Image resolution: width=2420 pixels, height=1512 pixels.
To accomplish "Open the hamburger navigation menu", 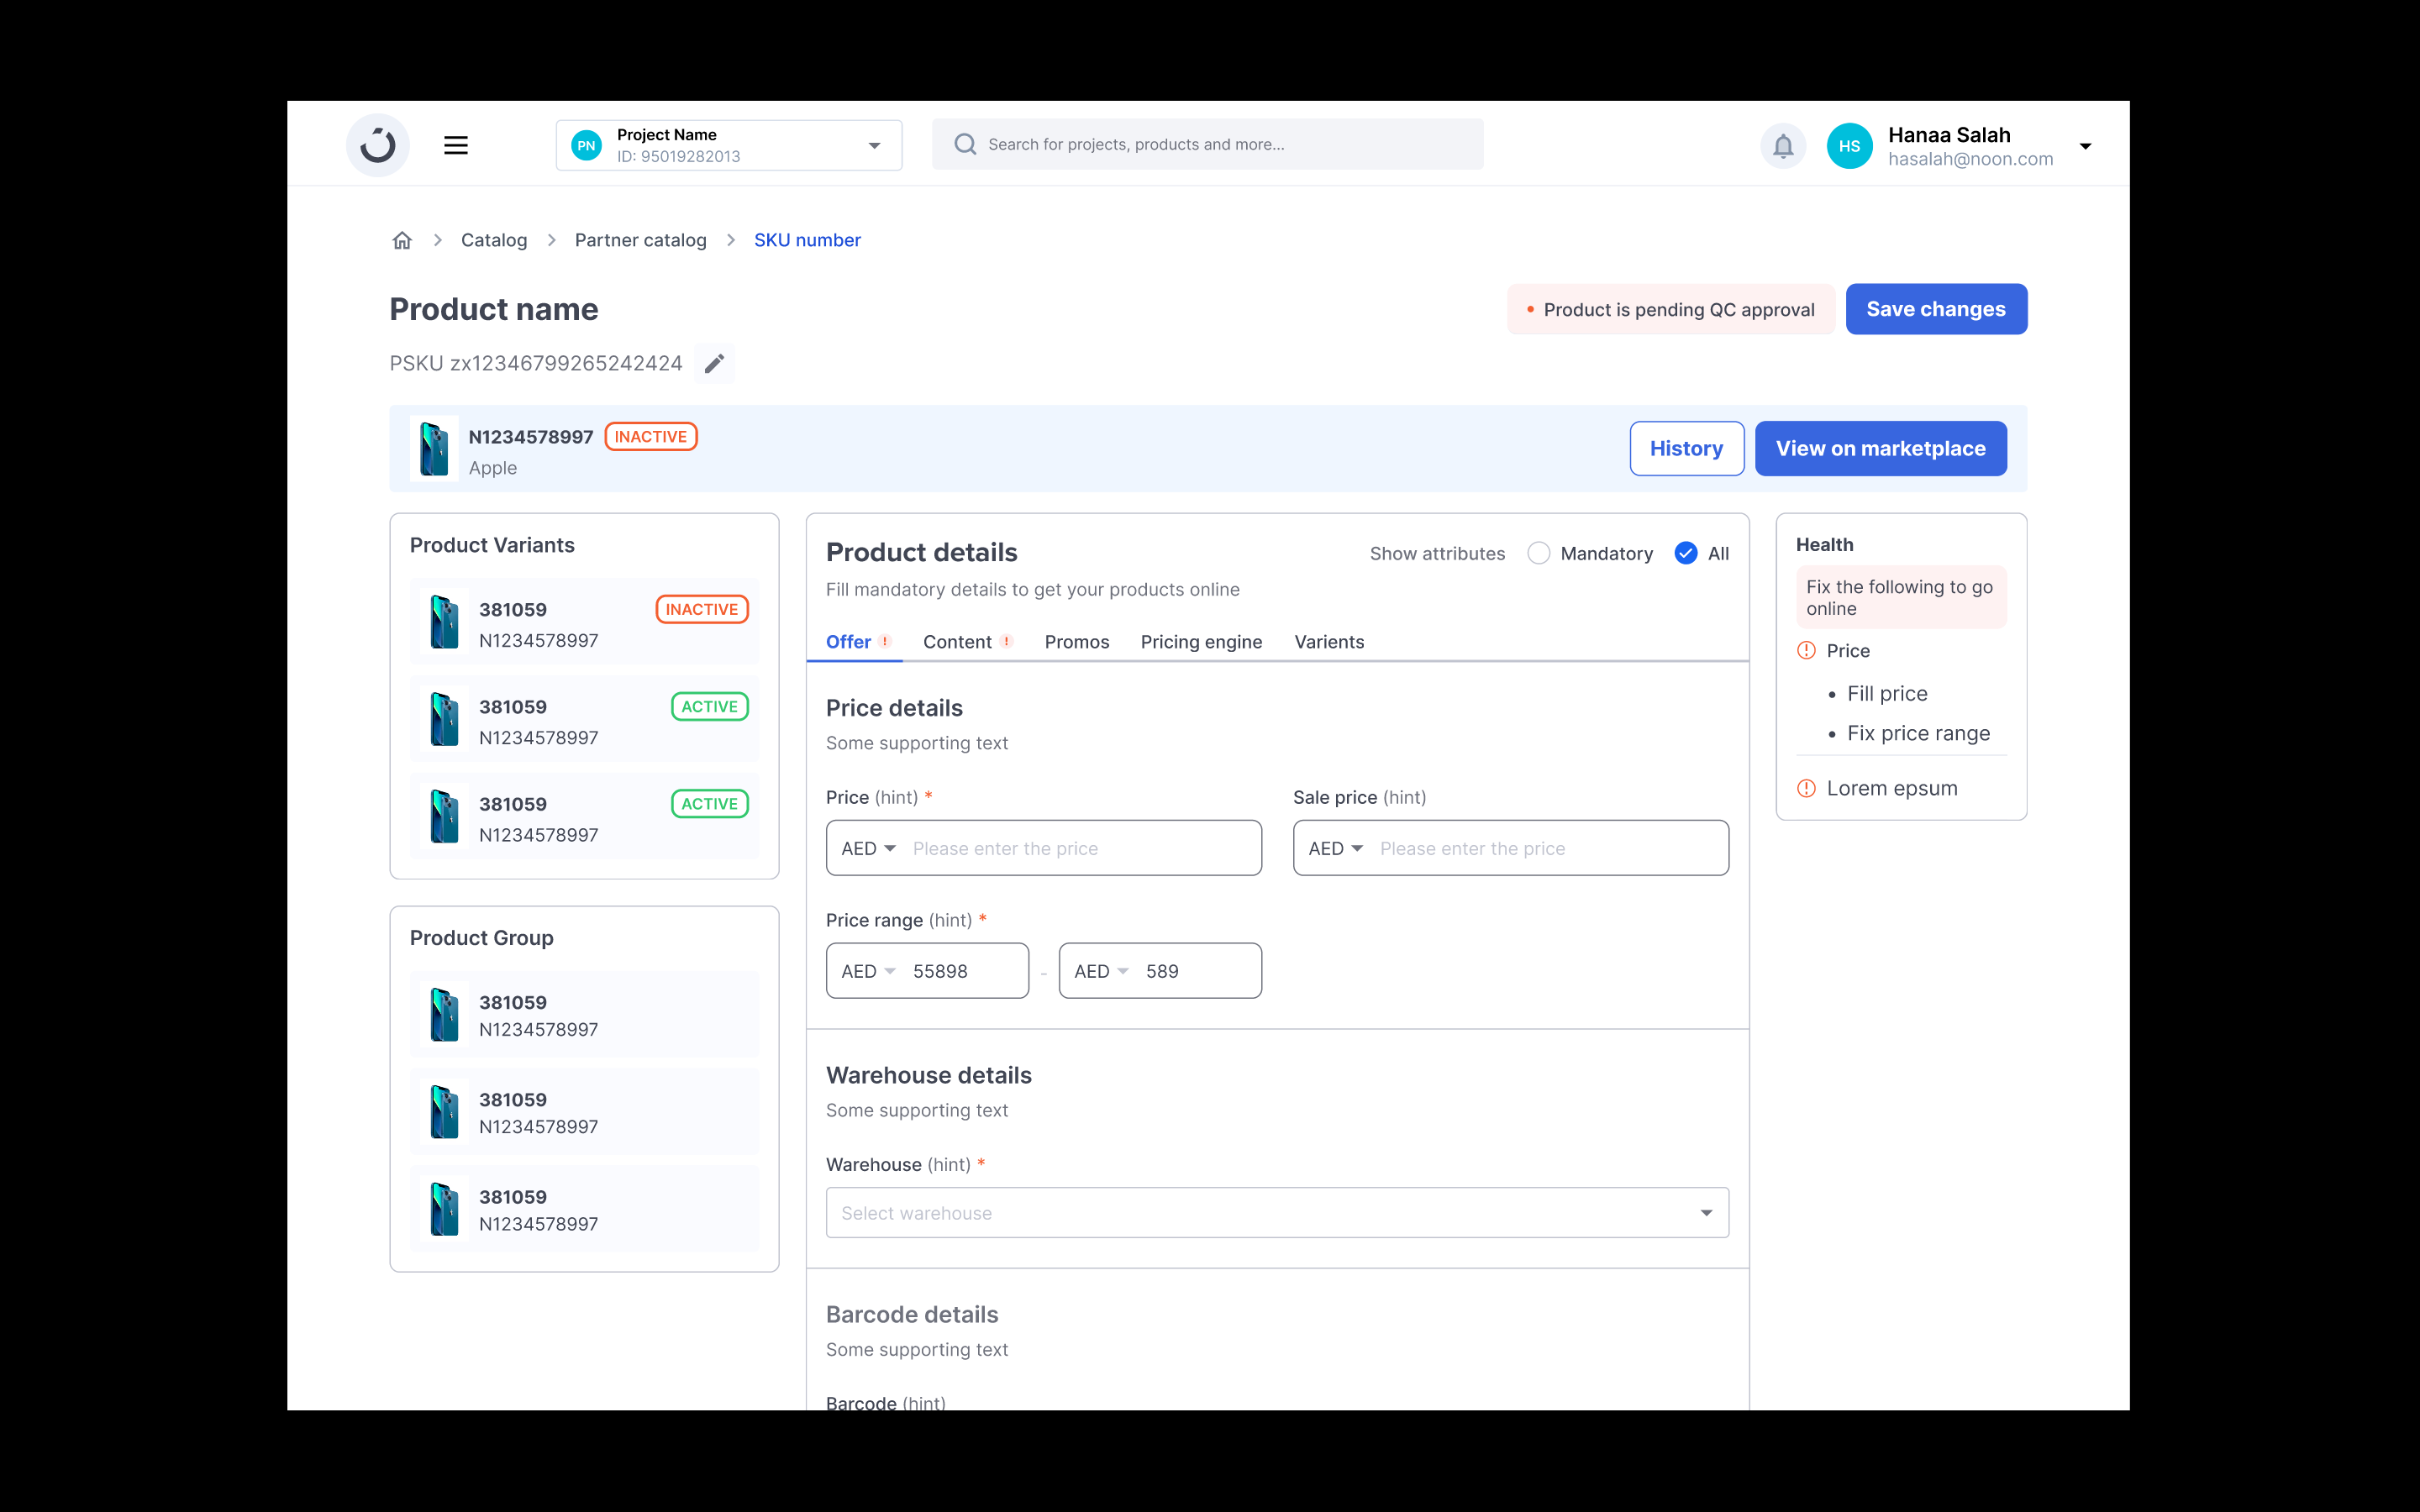I will point(456,144).
